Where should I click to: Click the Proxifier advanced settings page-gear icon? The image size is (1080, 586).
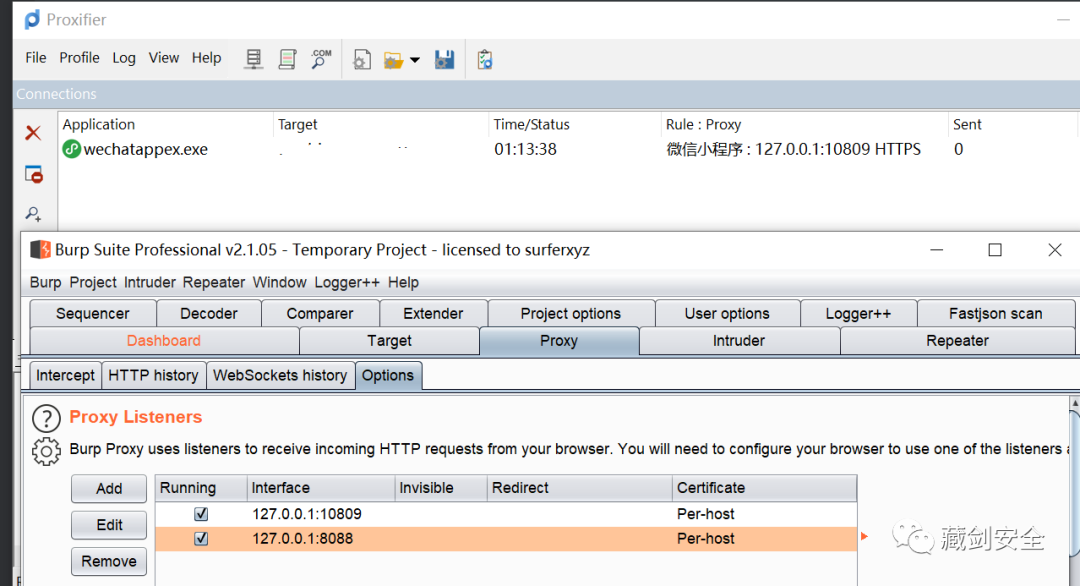pyautogui.click(x=362, y=60)
